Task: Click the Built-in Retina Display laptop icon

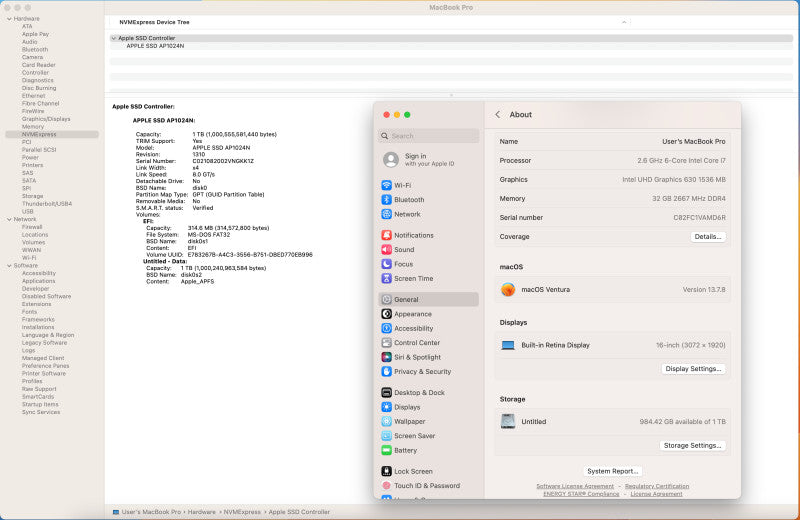Action: [508, 345]
